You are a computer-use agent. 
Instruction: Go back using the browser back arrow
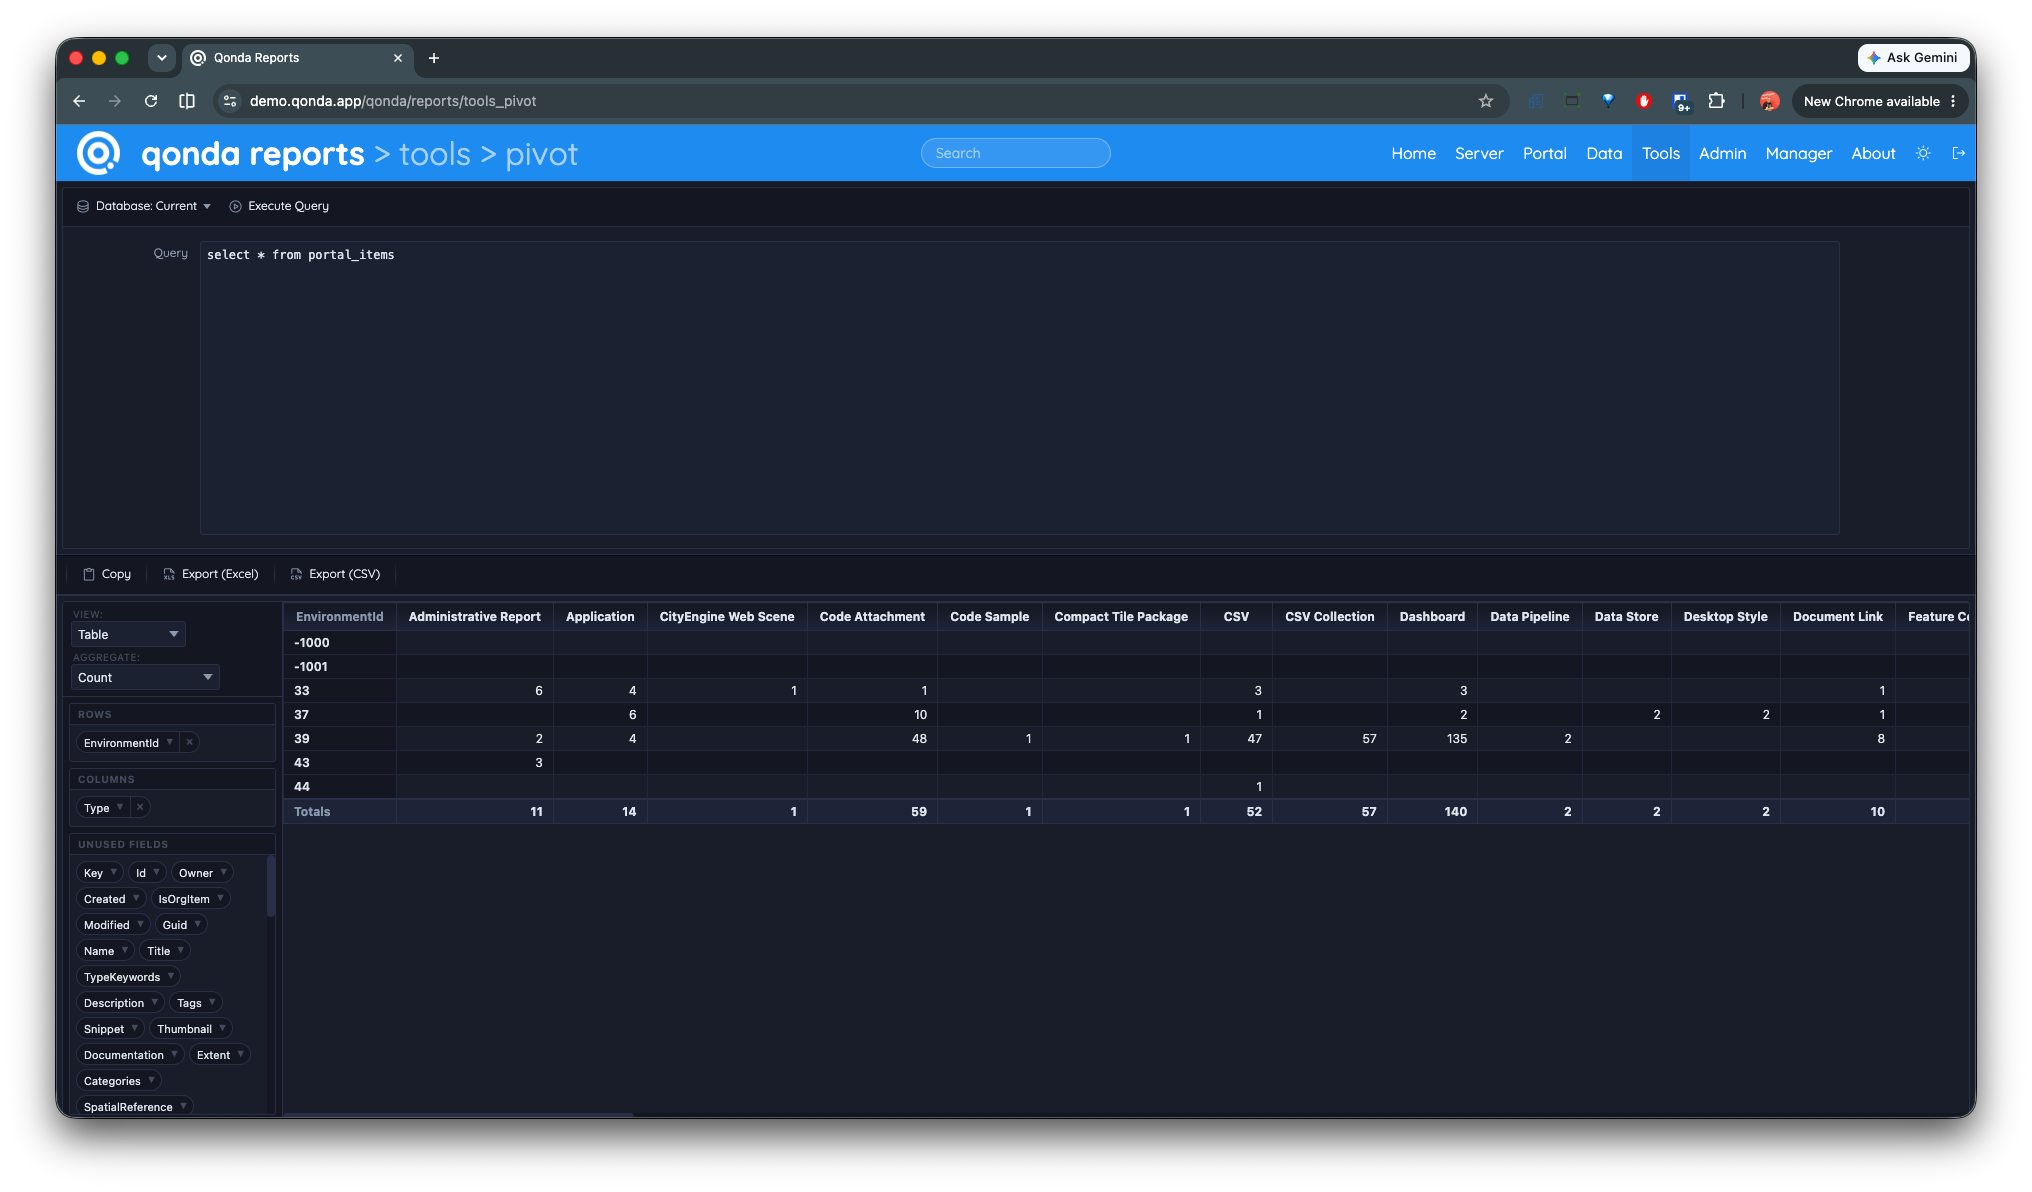79,101
